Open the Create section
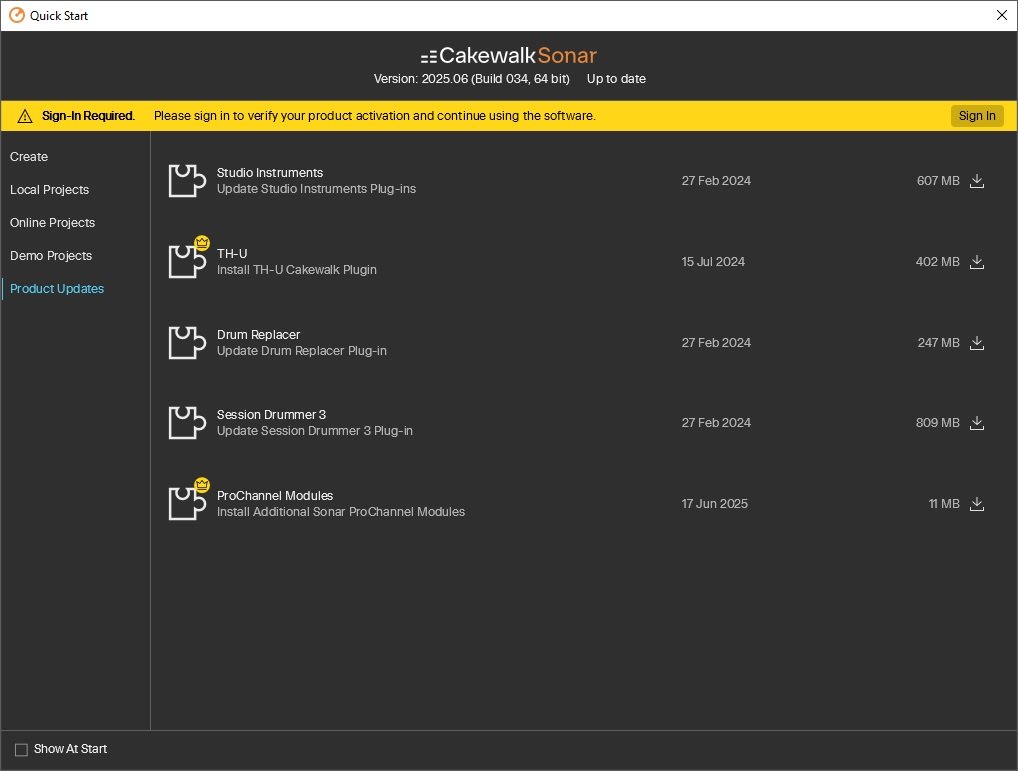The height and width of the screenshot is (771, 1018). point(29,157)
